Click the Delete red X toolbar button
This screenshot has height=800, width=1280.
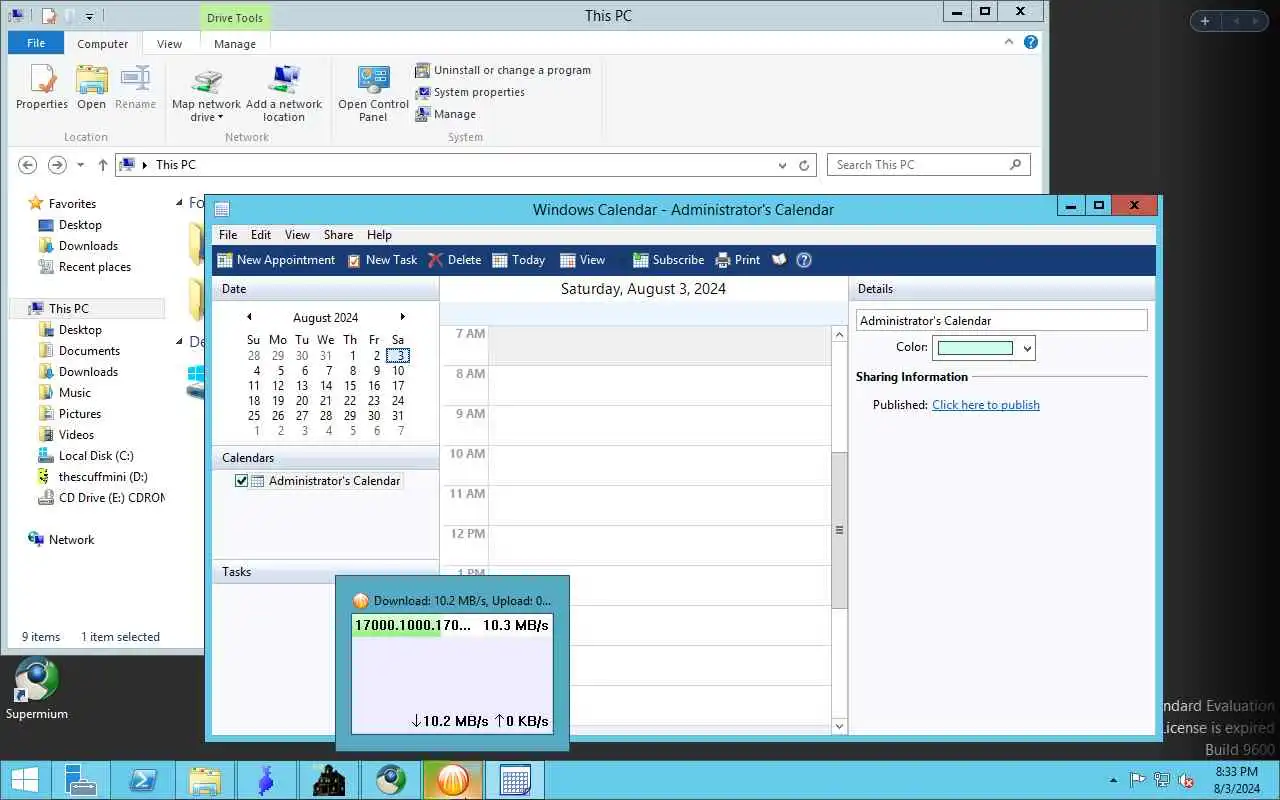[x=455, y=260]
